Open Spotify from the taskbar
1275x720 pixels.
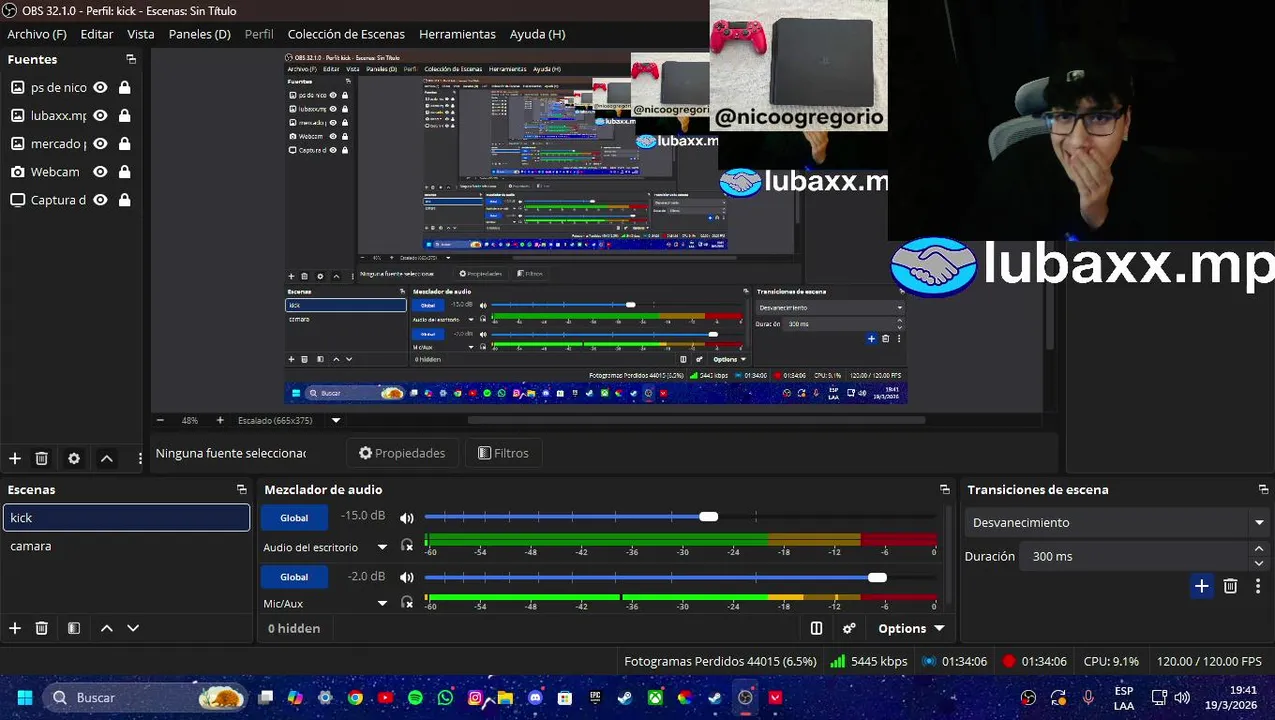click(x=415, y=698)
